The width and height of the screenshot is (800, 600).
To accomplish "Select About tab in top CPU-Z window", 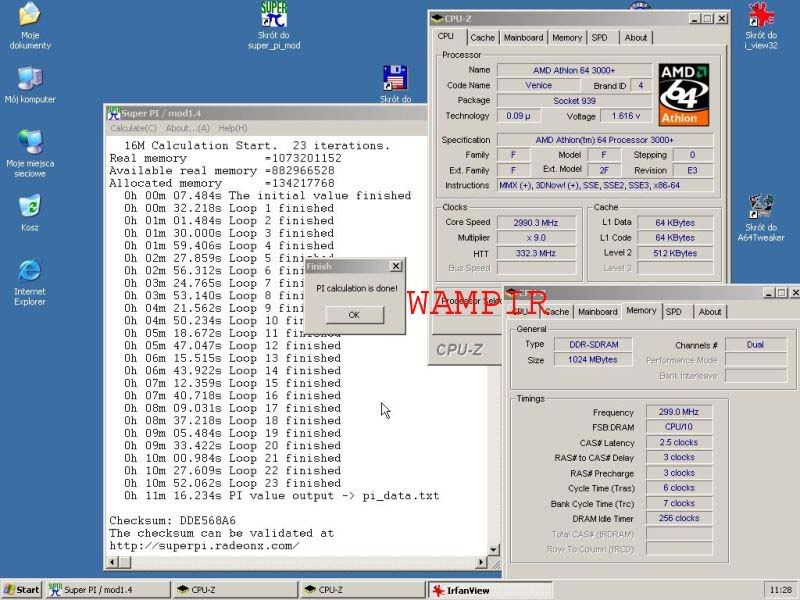I will [636, 38].
